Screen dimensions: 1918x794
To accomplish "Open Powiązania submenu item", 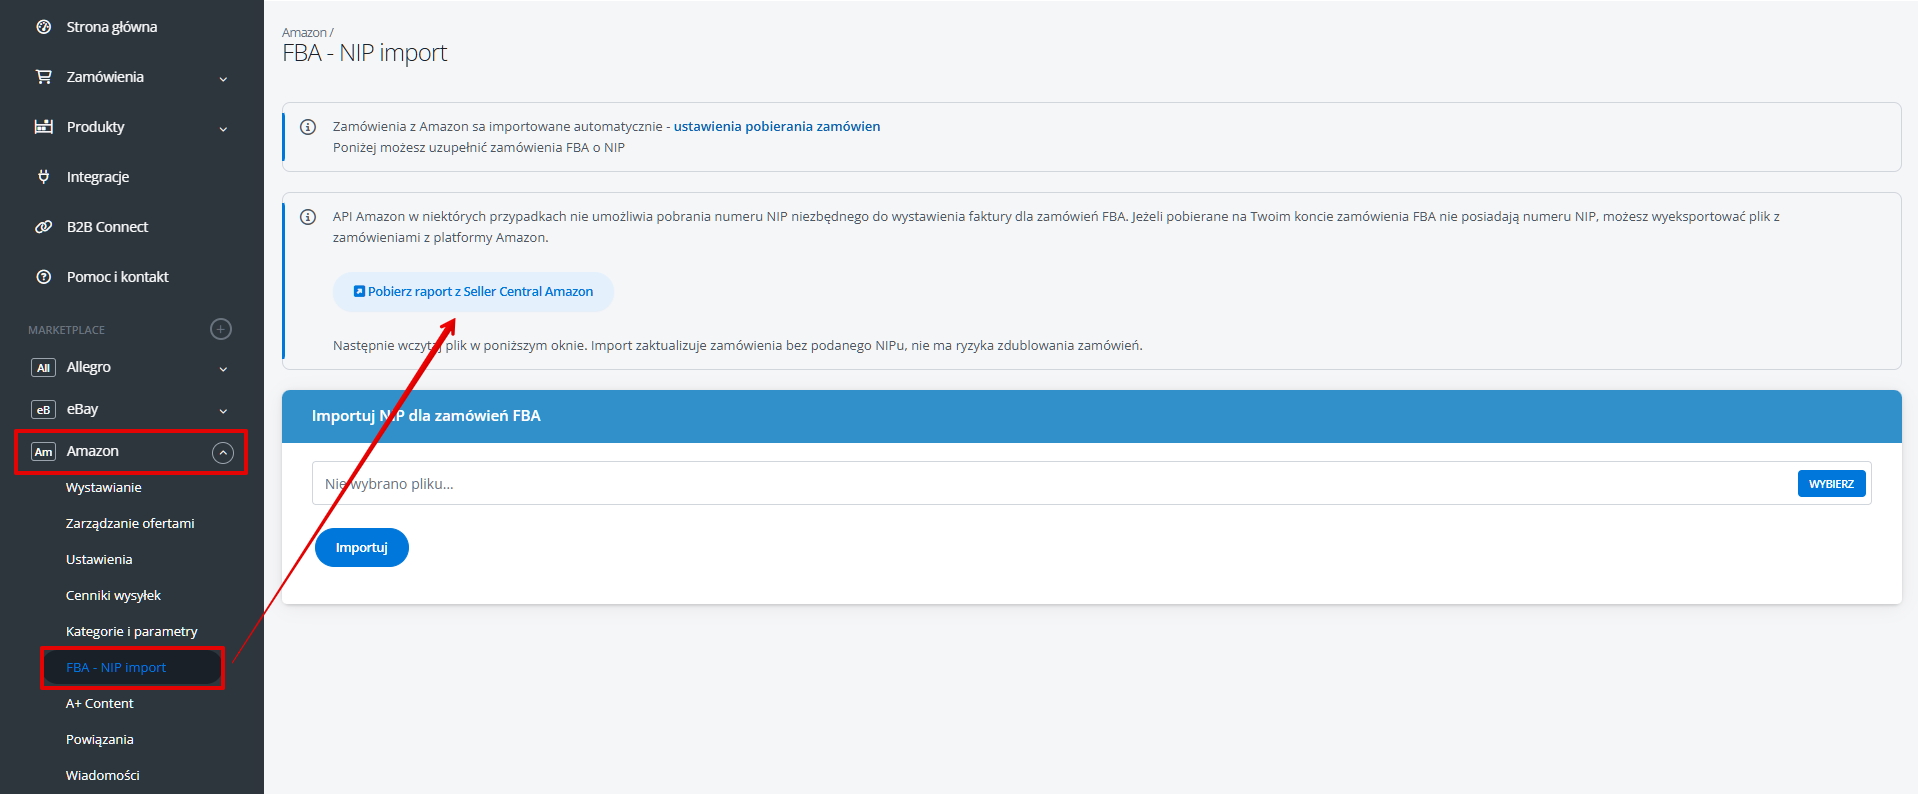I will [100, 740].
